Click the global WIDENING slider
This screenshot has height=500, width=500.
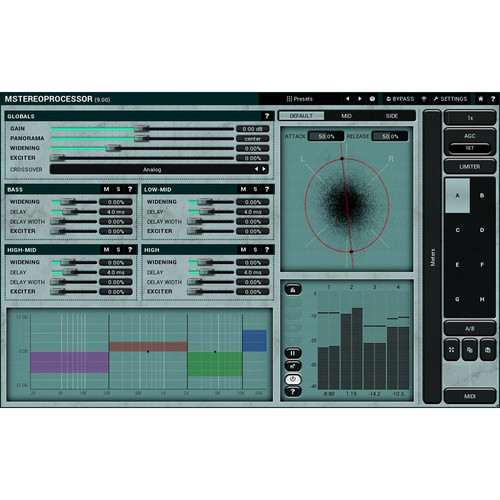click(x=142, y=148)
